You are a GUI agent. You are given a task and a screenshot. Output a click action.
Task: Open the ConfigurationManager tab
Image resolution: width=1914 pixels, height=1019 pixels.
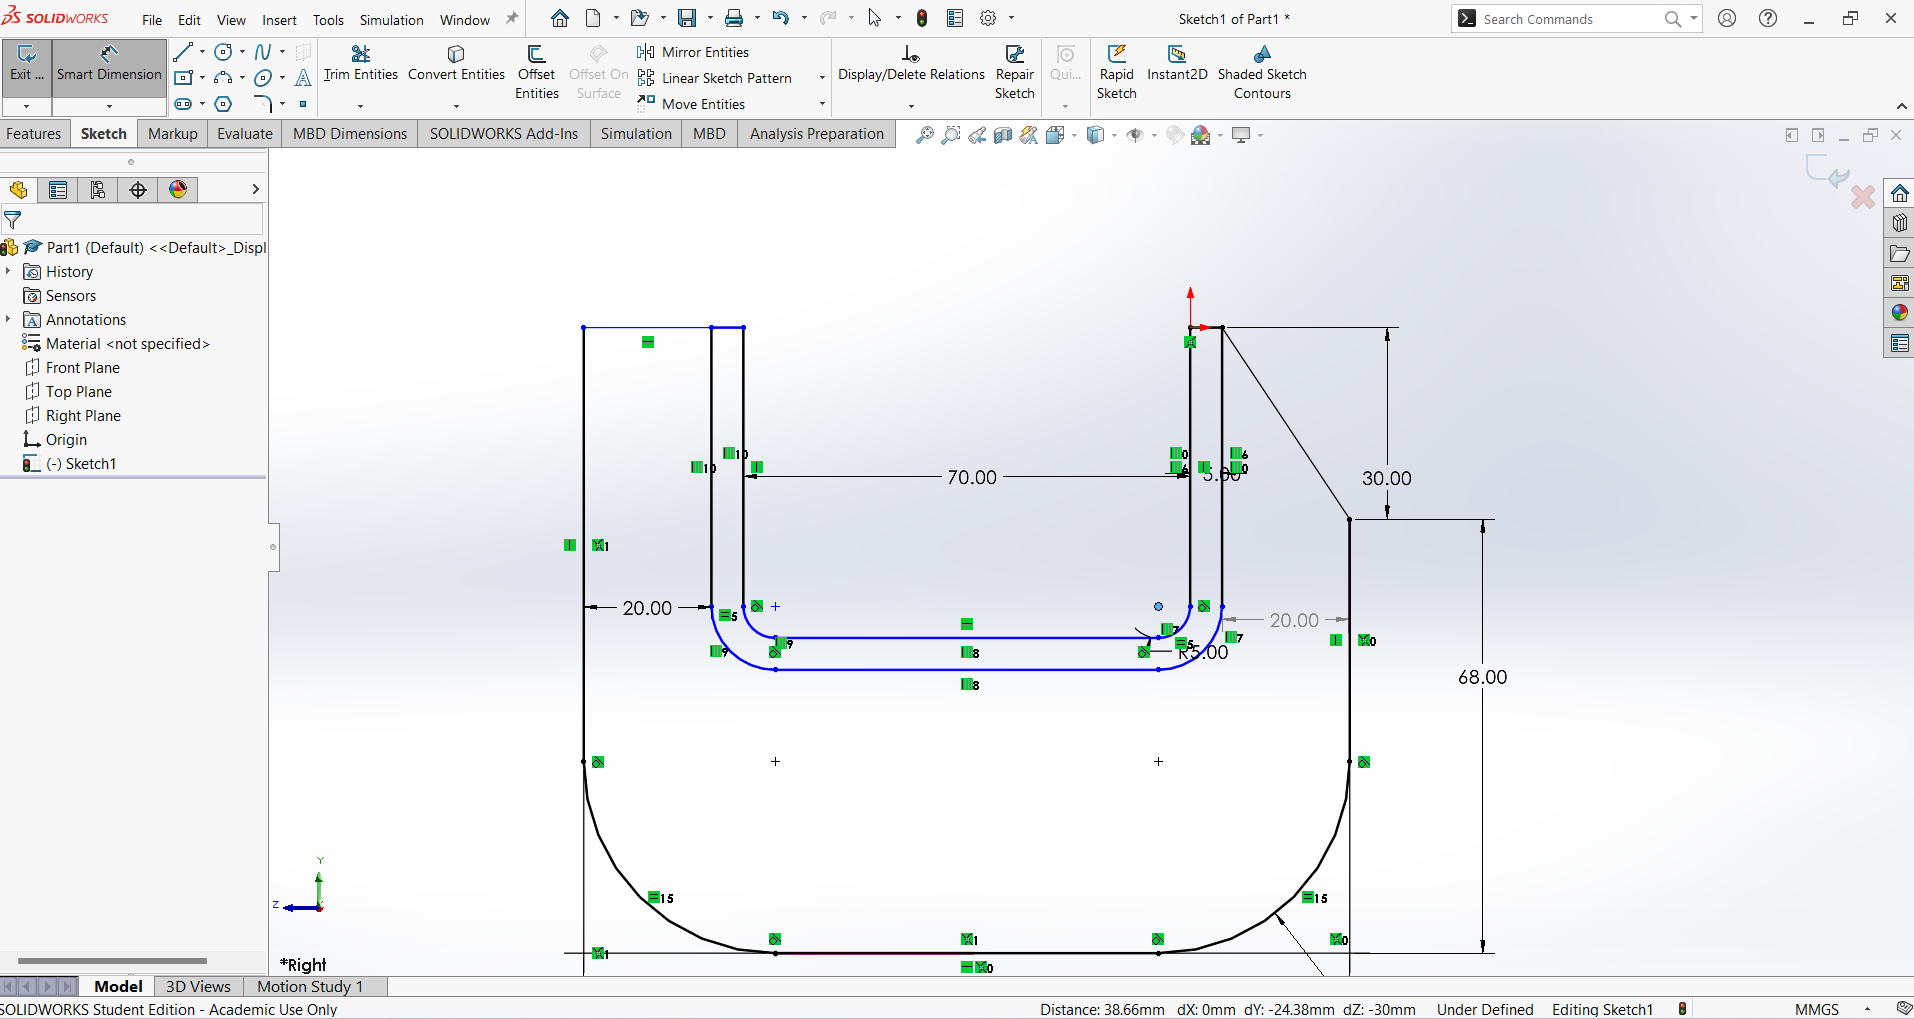98,190
